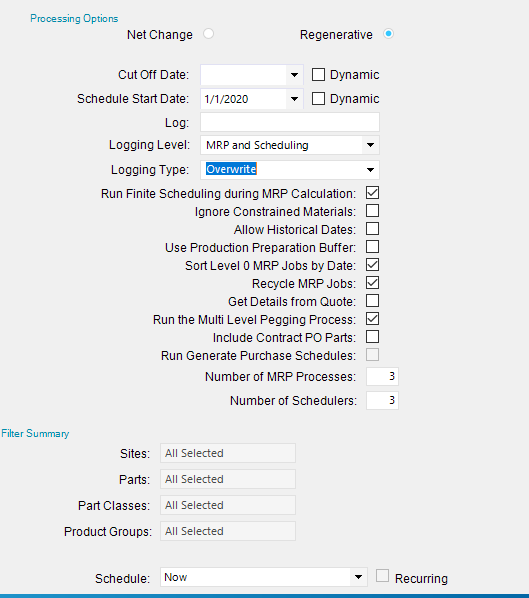The height and width of the screenshot is (598, 529).
Task: Open the Schedule dropdown showing Now
Action: (358, 577)
